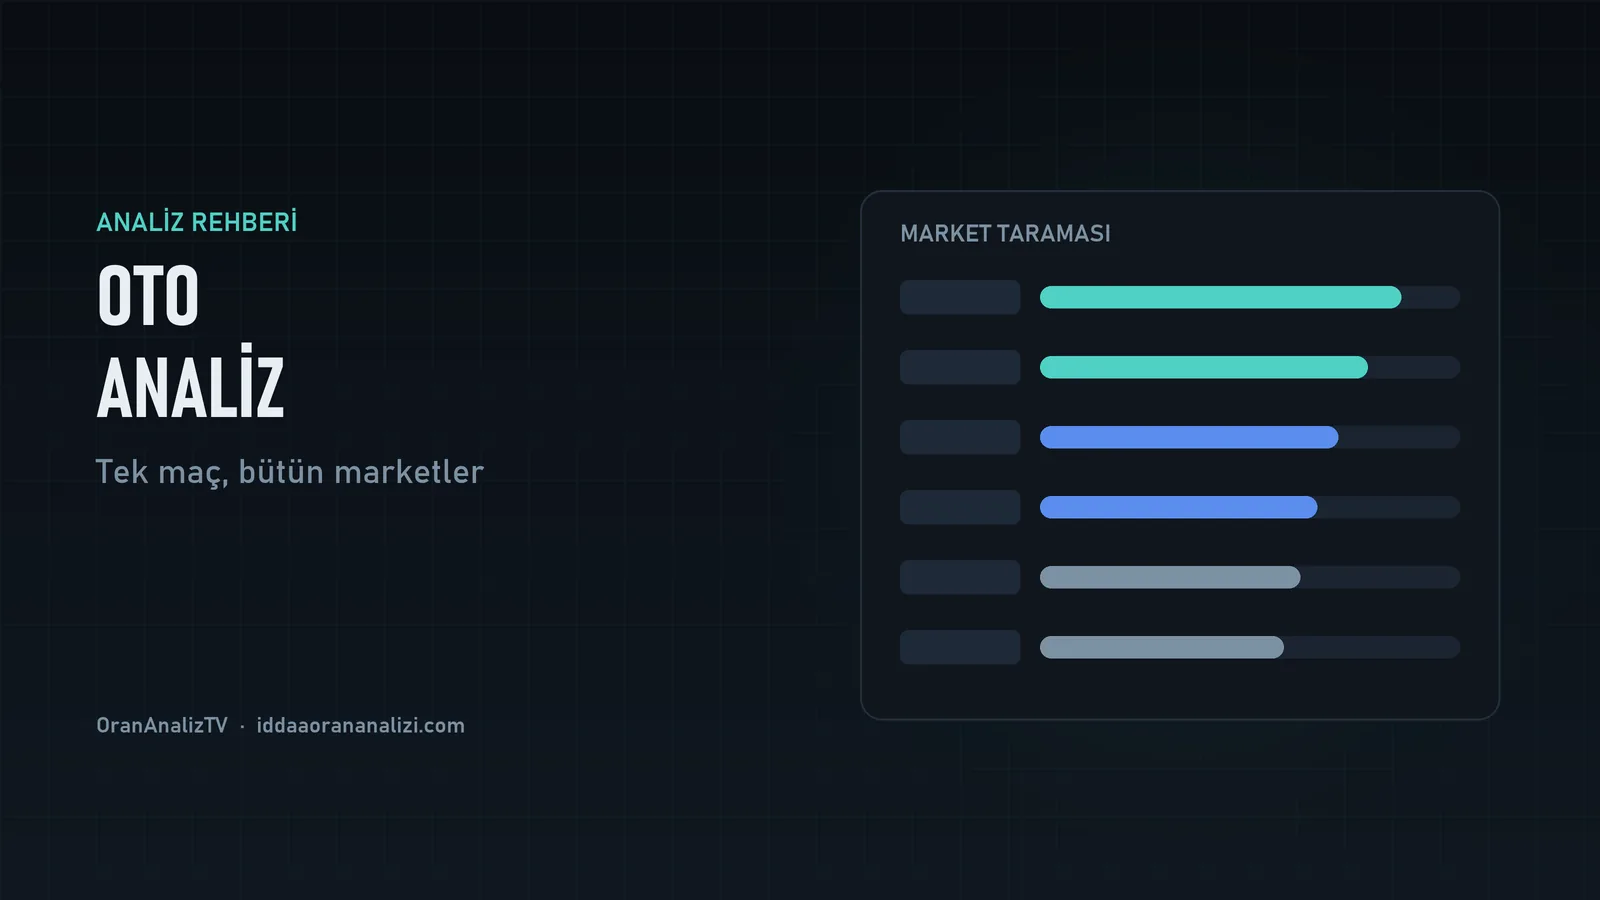
Task: Click the ANALİZ REHBERİ heading text
Action: (197, 222)
